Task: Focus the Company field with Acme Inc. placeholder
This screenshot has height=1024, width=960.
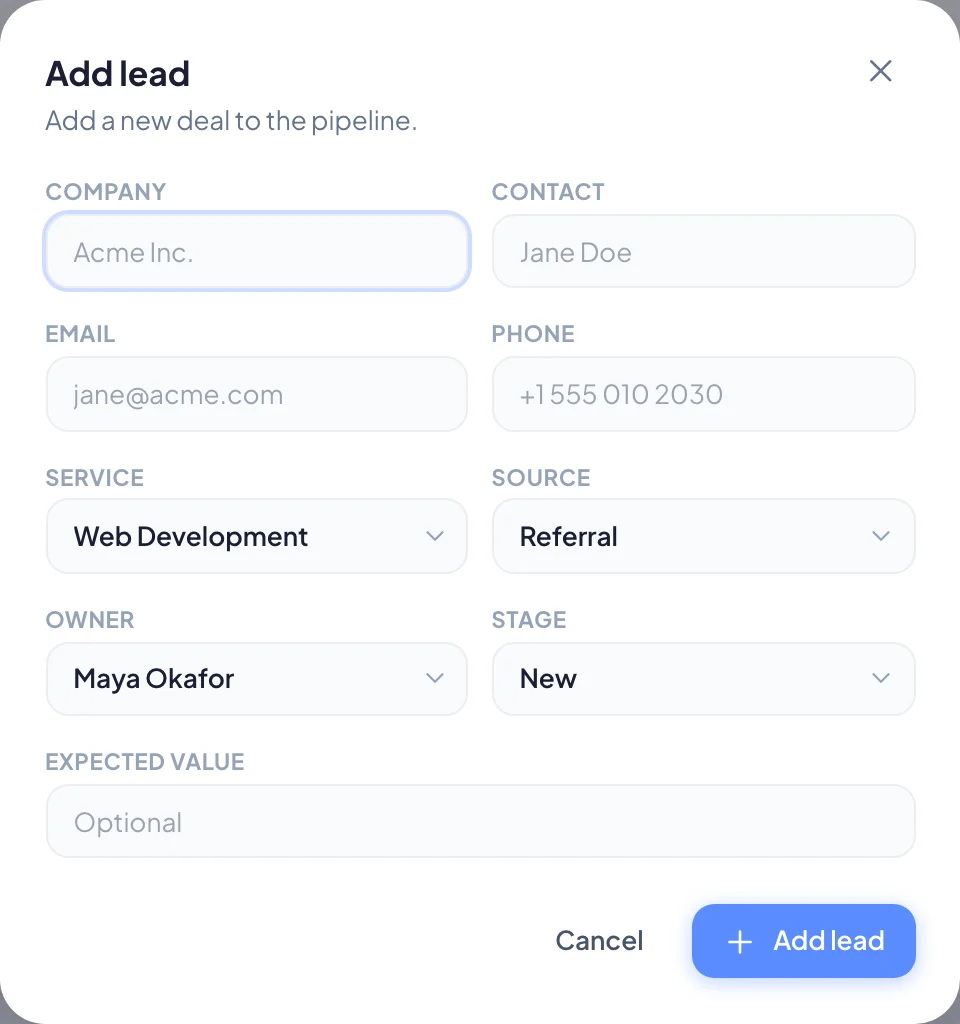Action: pyautogui.click(x=257, y=251)
